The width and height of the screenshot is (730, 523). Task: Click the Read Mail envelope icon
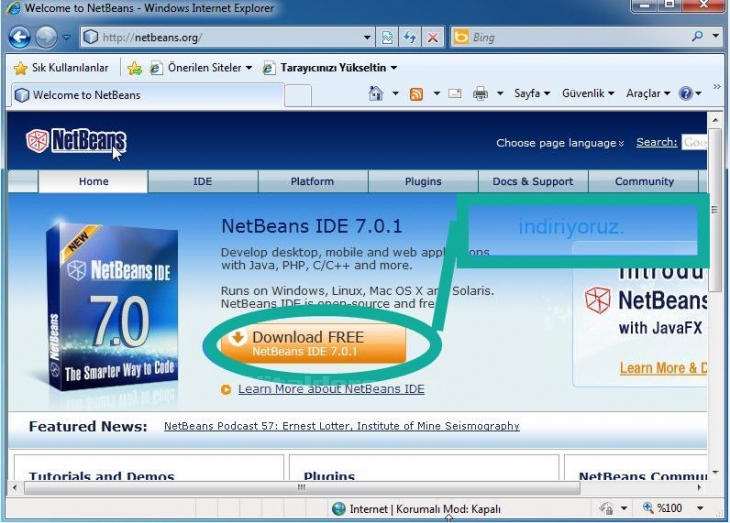454,94
